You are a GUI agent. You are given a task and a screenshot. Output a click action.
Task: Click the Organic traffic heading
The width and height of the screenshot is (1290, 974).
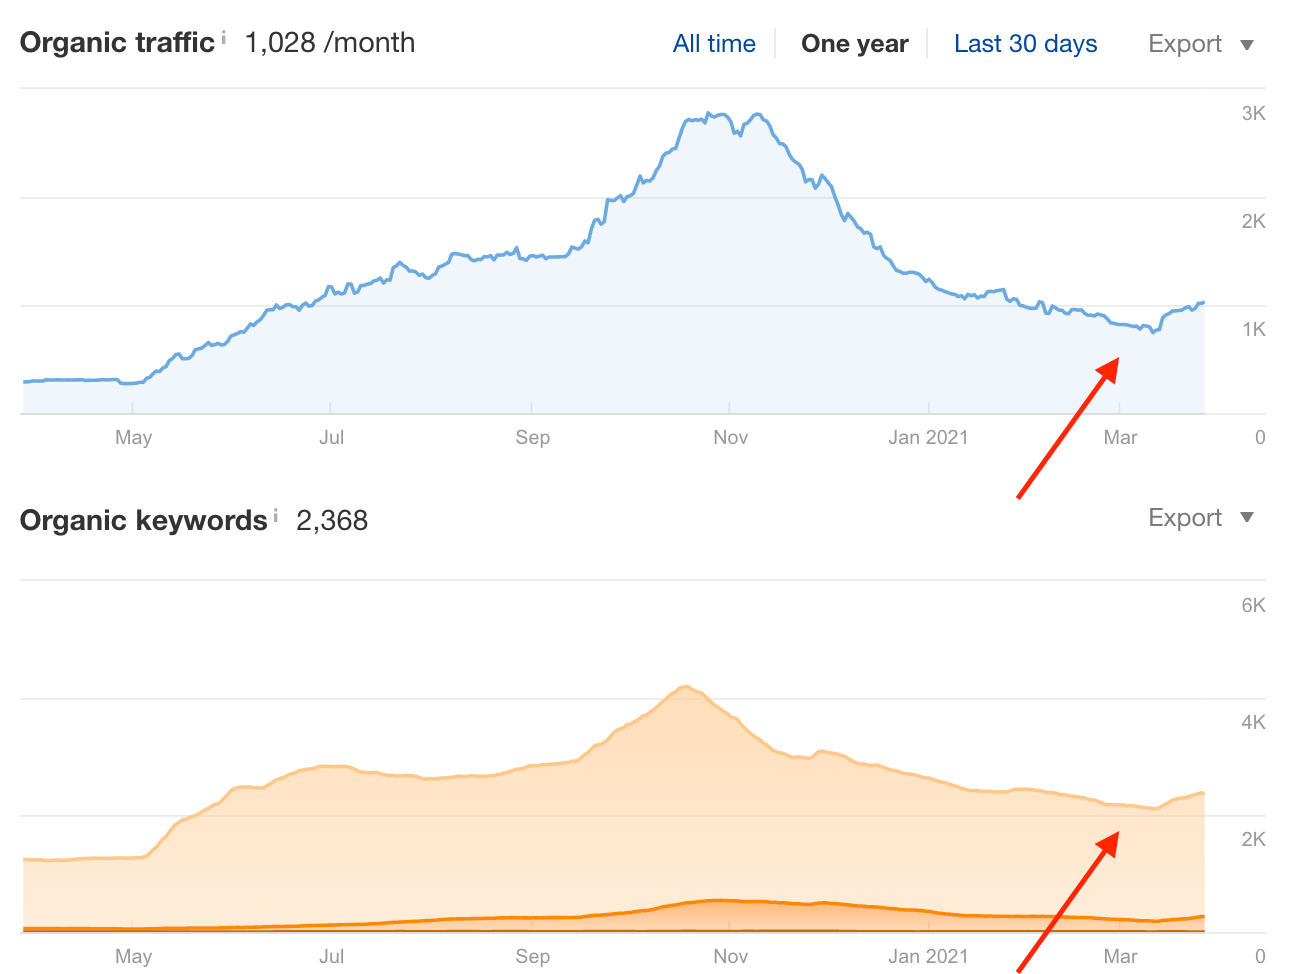[x=117, y=43]
